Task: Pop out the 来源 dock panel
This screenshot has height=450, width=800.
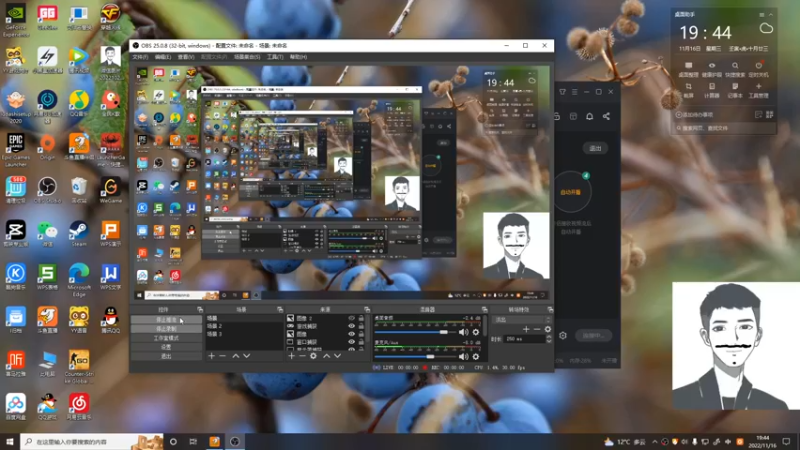Action: pyautogui.click(x=367, y=310)
